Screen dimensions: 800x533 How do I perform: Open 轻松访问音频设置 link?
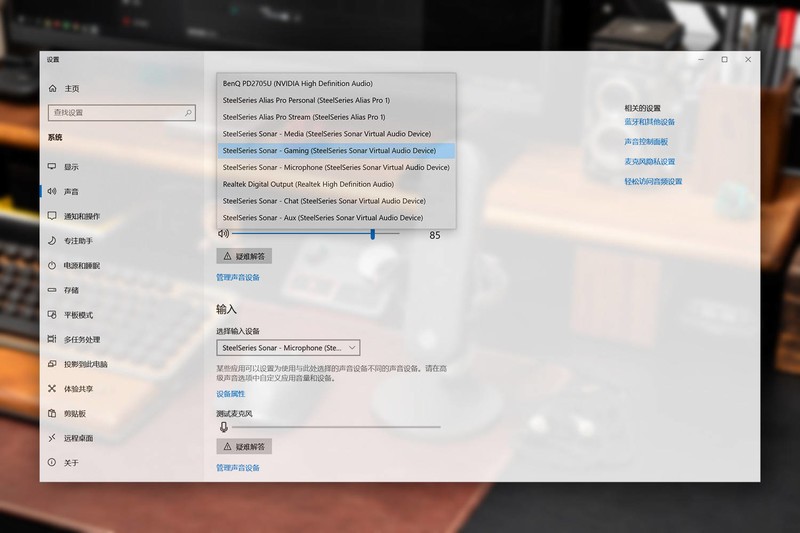[x=653, y=182]
